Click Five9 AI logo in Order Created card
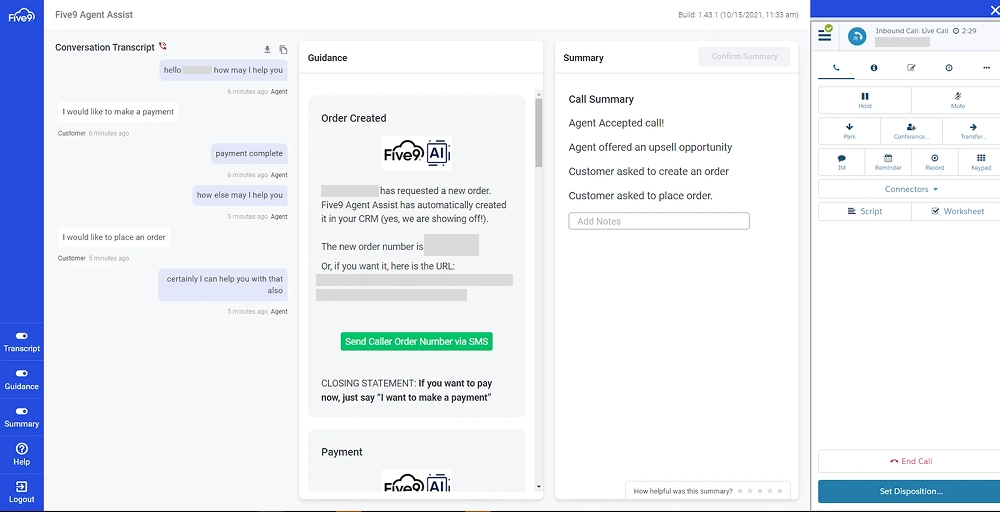This screenshot has width=1000, height=512. (416, 153)
